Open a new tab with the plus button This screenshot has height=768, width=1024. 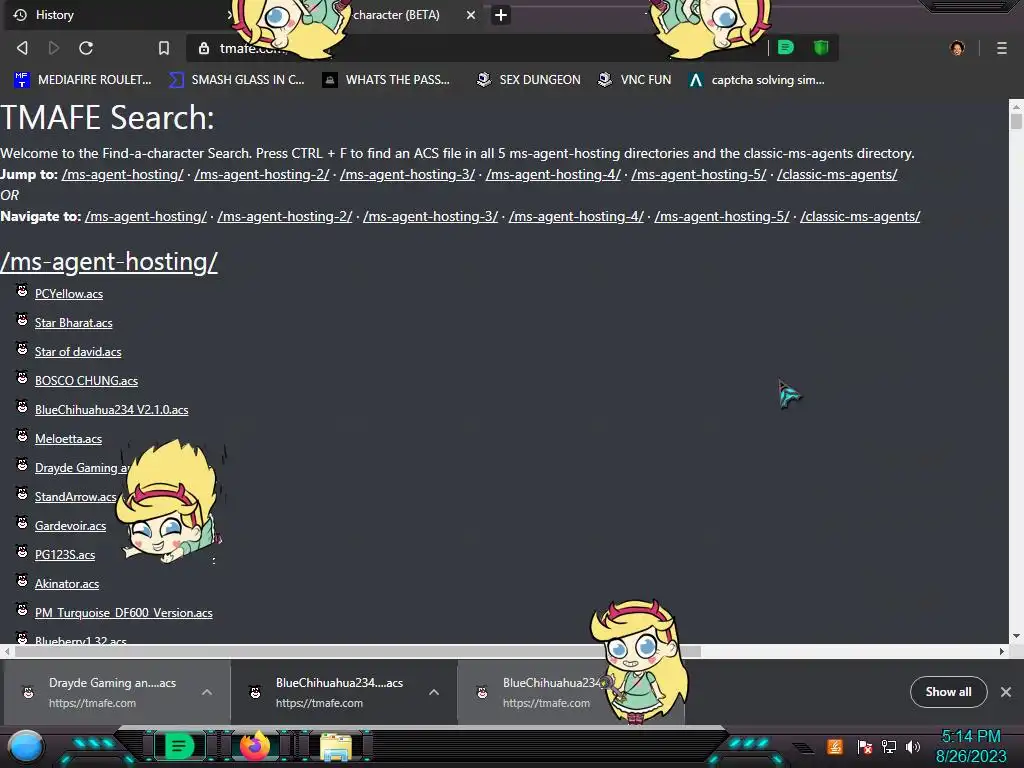point(501,15)
